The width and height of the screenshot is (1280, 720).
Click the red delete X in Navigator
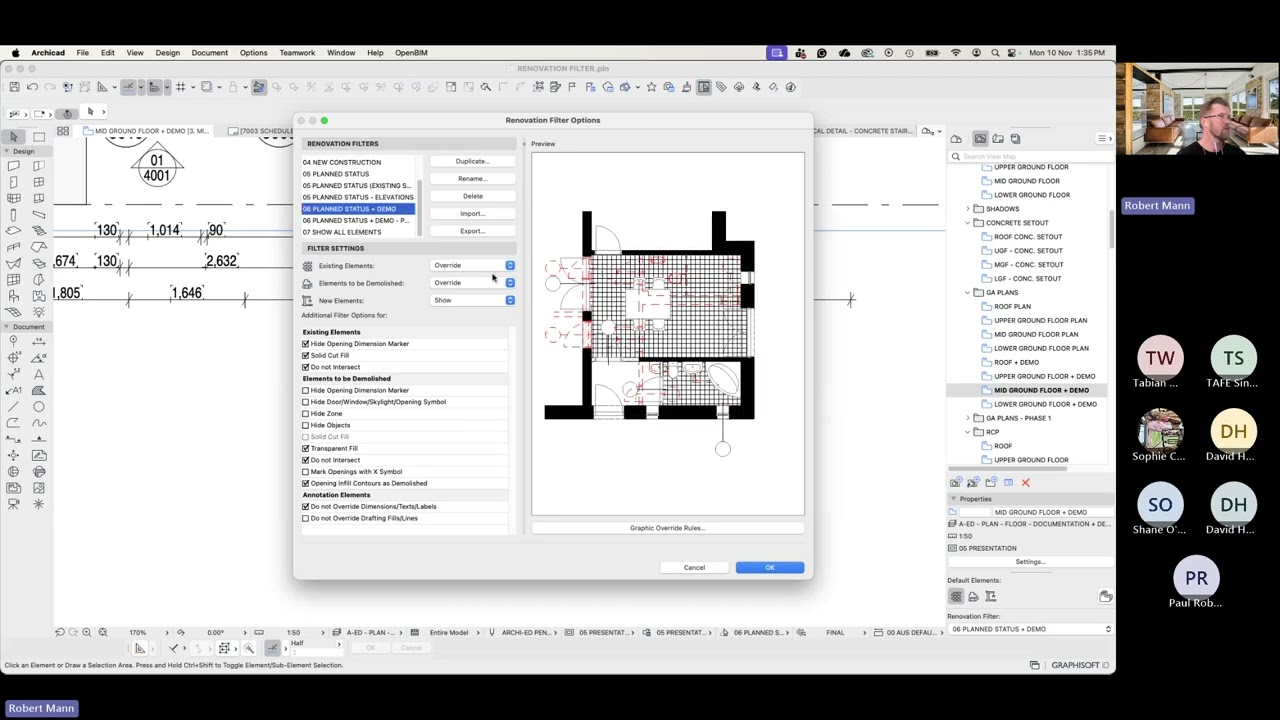coord(1025,483)
